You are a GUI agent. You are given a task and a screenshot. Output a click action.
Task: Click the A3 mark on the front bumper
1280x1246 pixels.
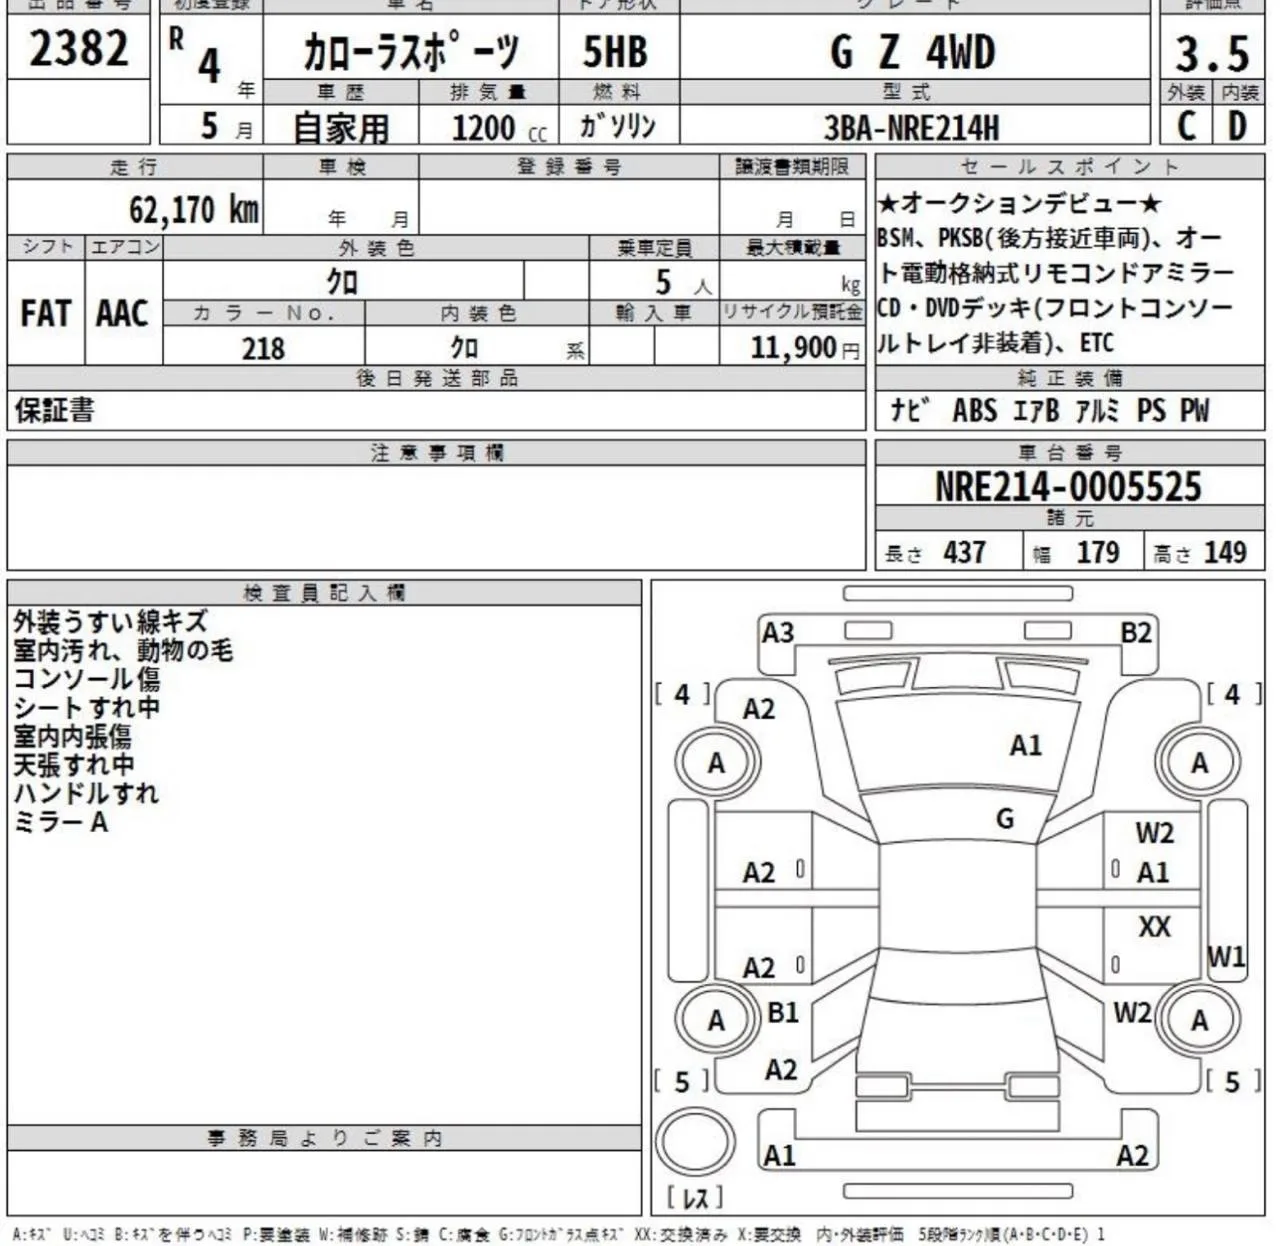pyautogui.click(x=778, y=632)
